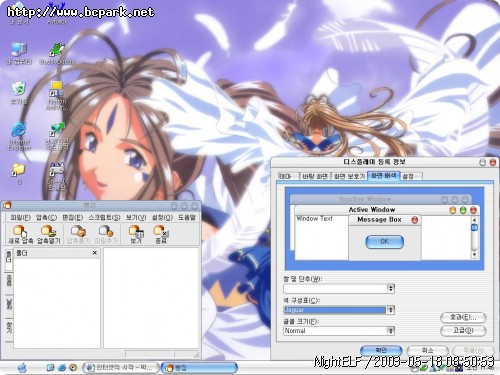The image size is (500, 375).
Task: Click the archiver's empty file list pane
Action: click(151, 298)
